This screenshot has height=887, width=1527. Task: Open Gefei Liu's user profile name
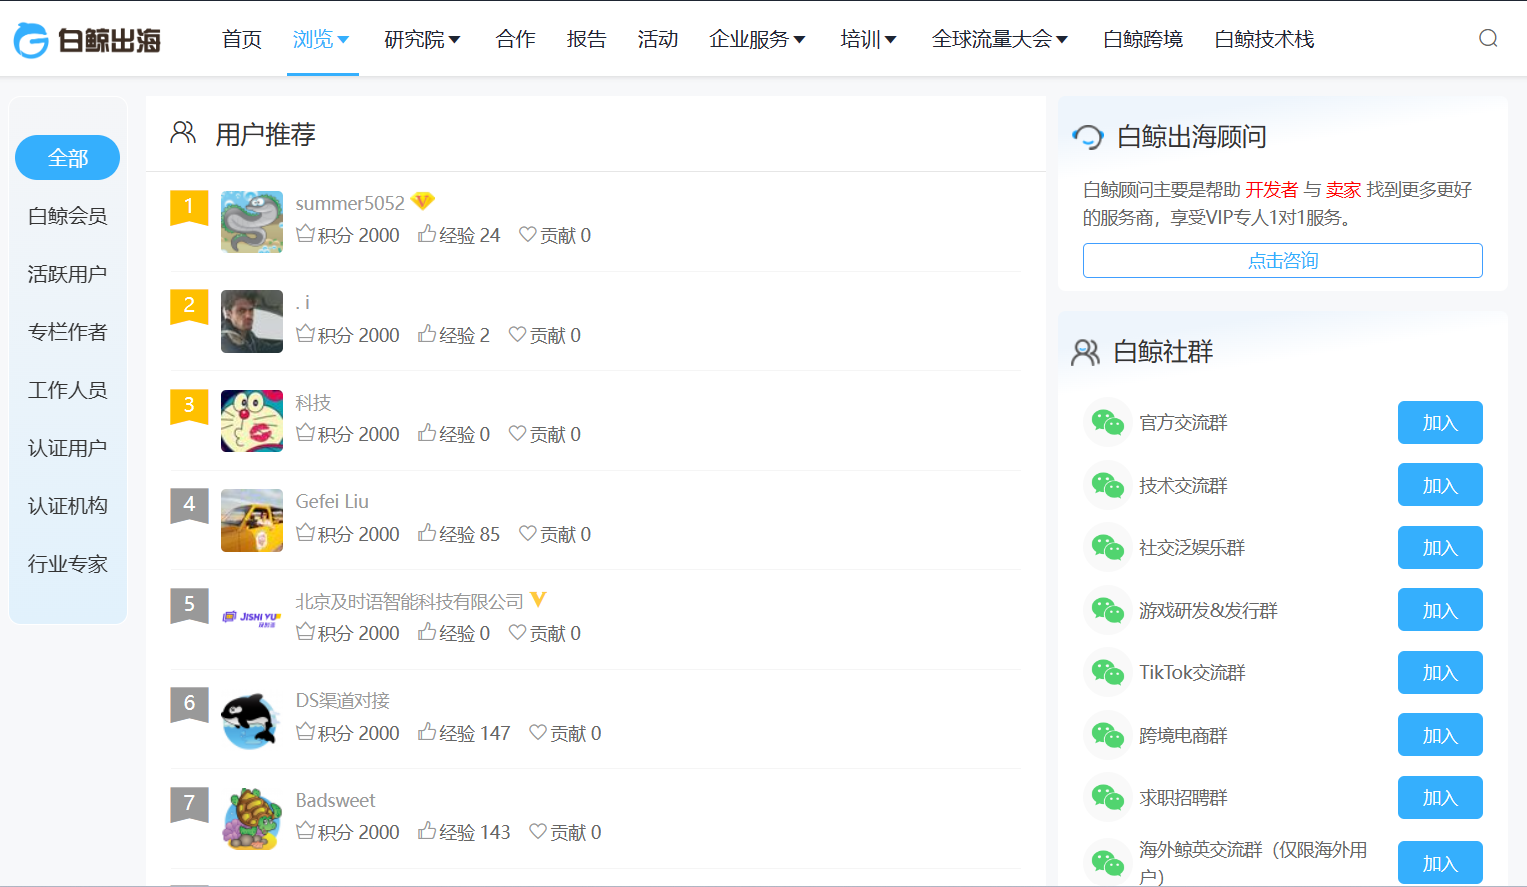(x=332, y=501)
